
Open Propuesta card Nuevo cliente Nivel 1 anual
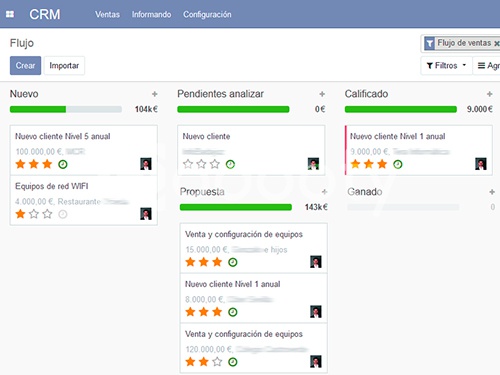[254, 298]
